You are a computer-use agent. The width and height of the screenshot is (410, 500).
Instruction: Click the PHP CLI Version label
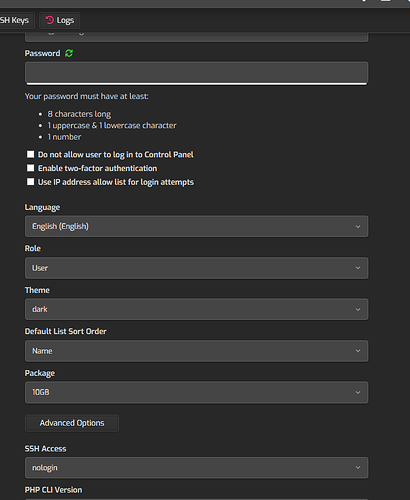[x=53, y=490]
